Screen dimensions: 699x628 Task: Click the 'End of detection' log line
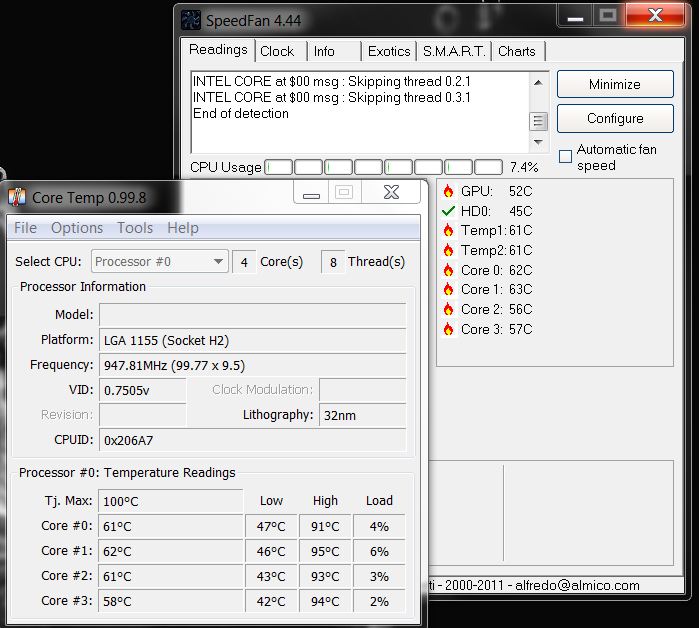(241, 114)
